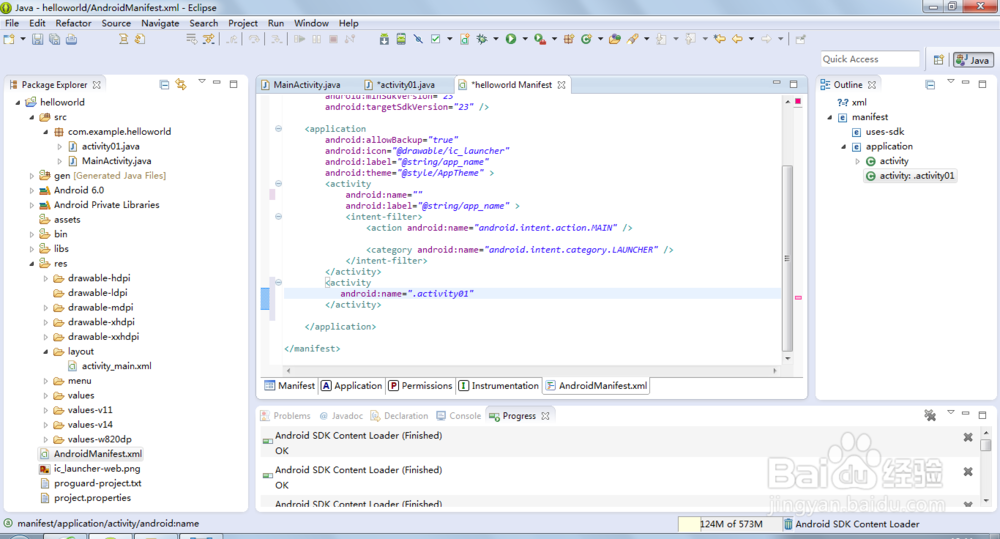Click the New Java Class icon
Image resolution: width=1000 pixels, height=539 pixels.
[587, 40]
